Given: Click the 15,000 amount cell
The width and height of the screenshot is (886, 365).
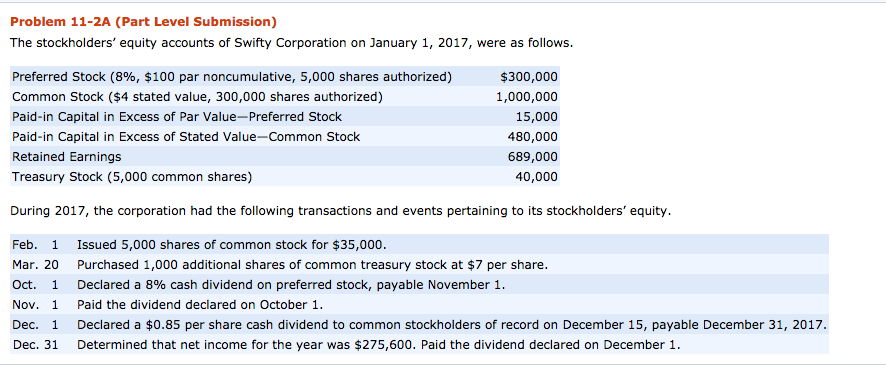Looking at the screenshot, I should click(536, 117).
